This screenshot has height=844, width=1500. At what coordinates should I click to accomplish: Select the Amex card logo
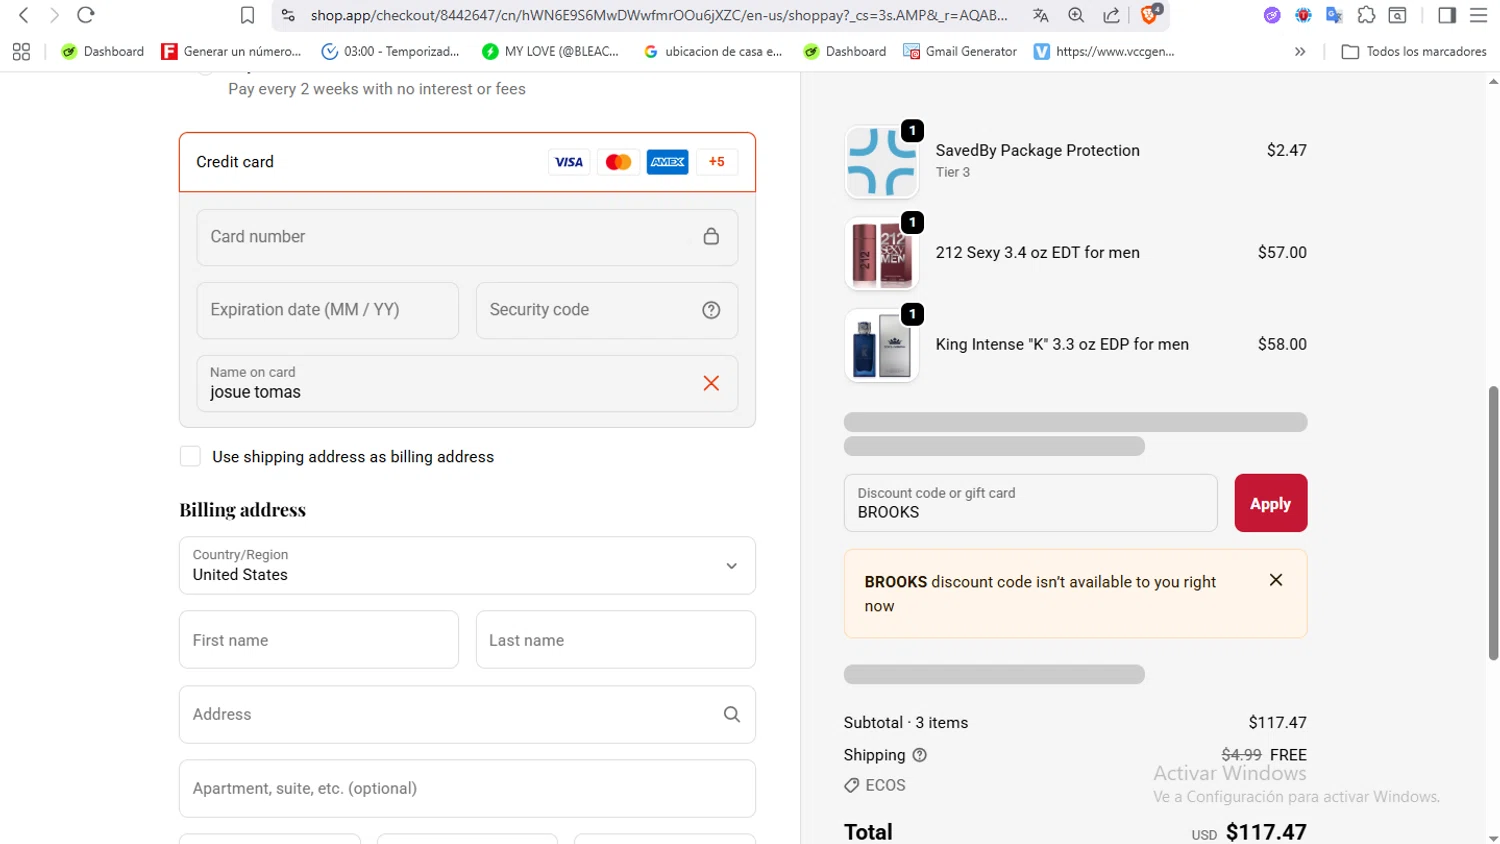[x=667, y=162]
